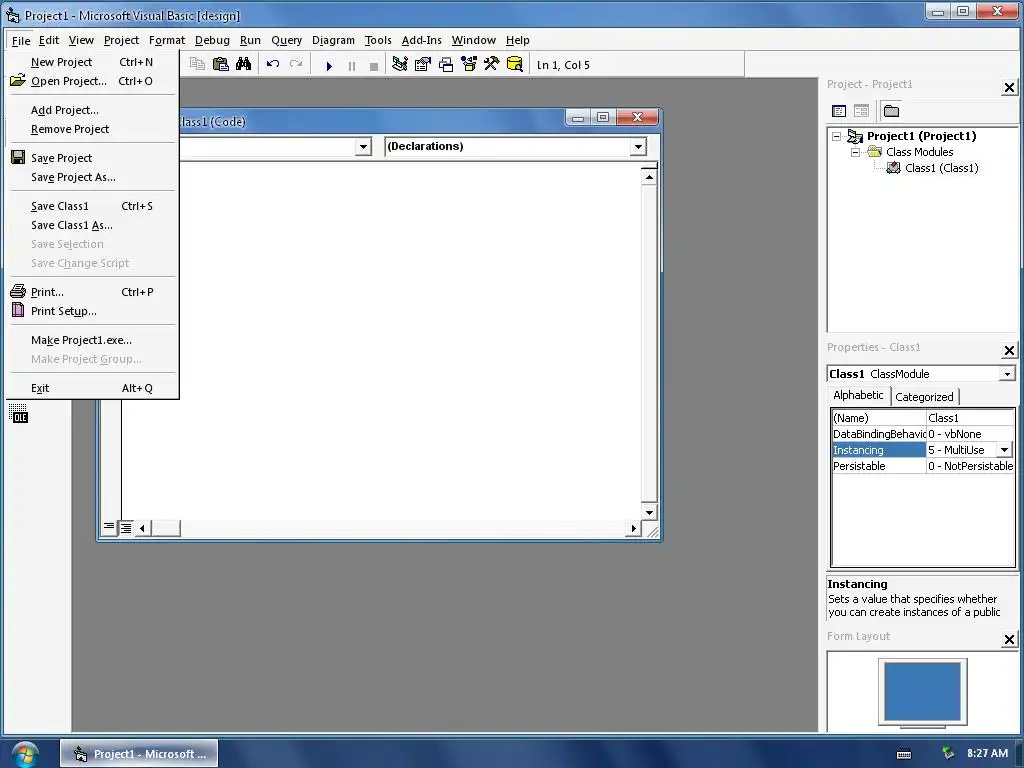This screenshot has height=768, width=1024.
Task: Click the code window scroll up arrow
Action: click(649, 177)
